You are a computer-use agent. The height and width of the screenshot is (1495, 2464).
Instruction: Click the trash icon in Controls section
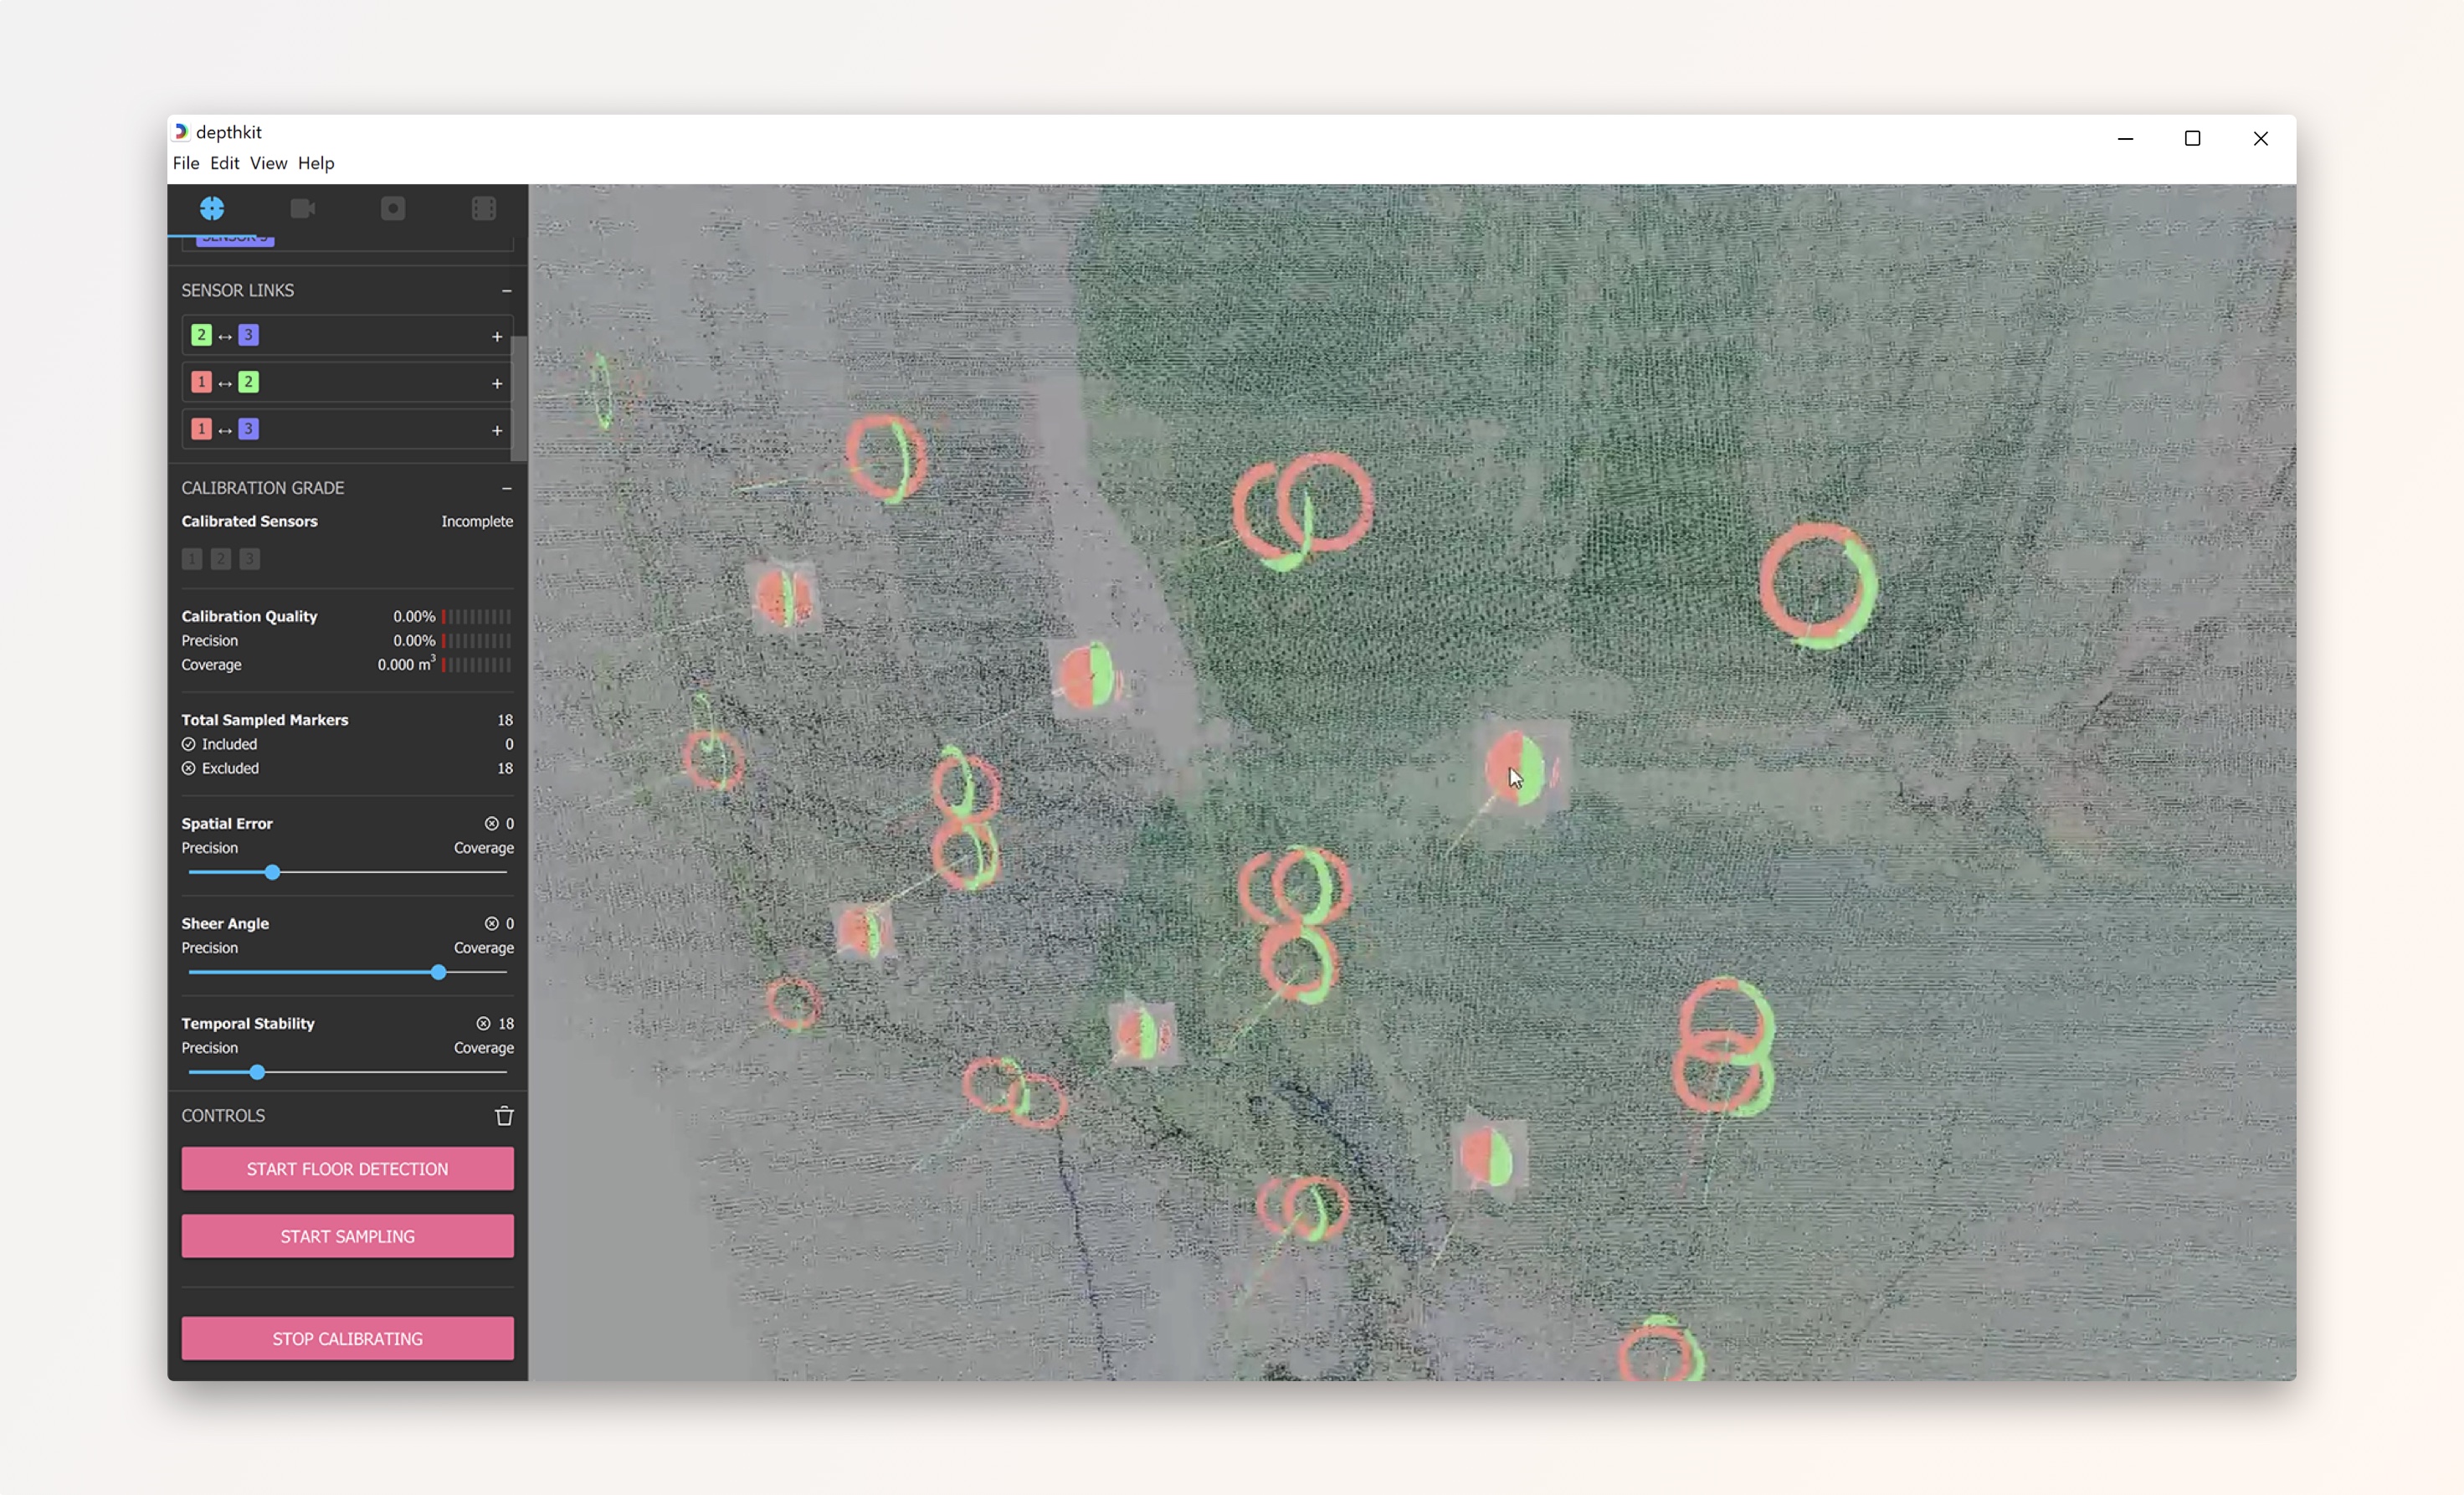tap(503, 1115)
